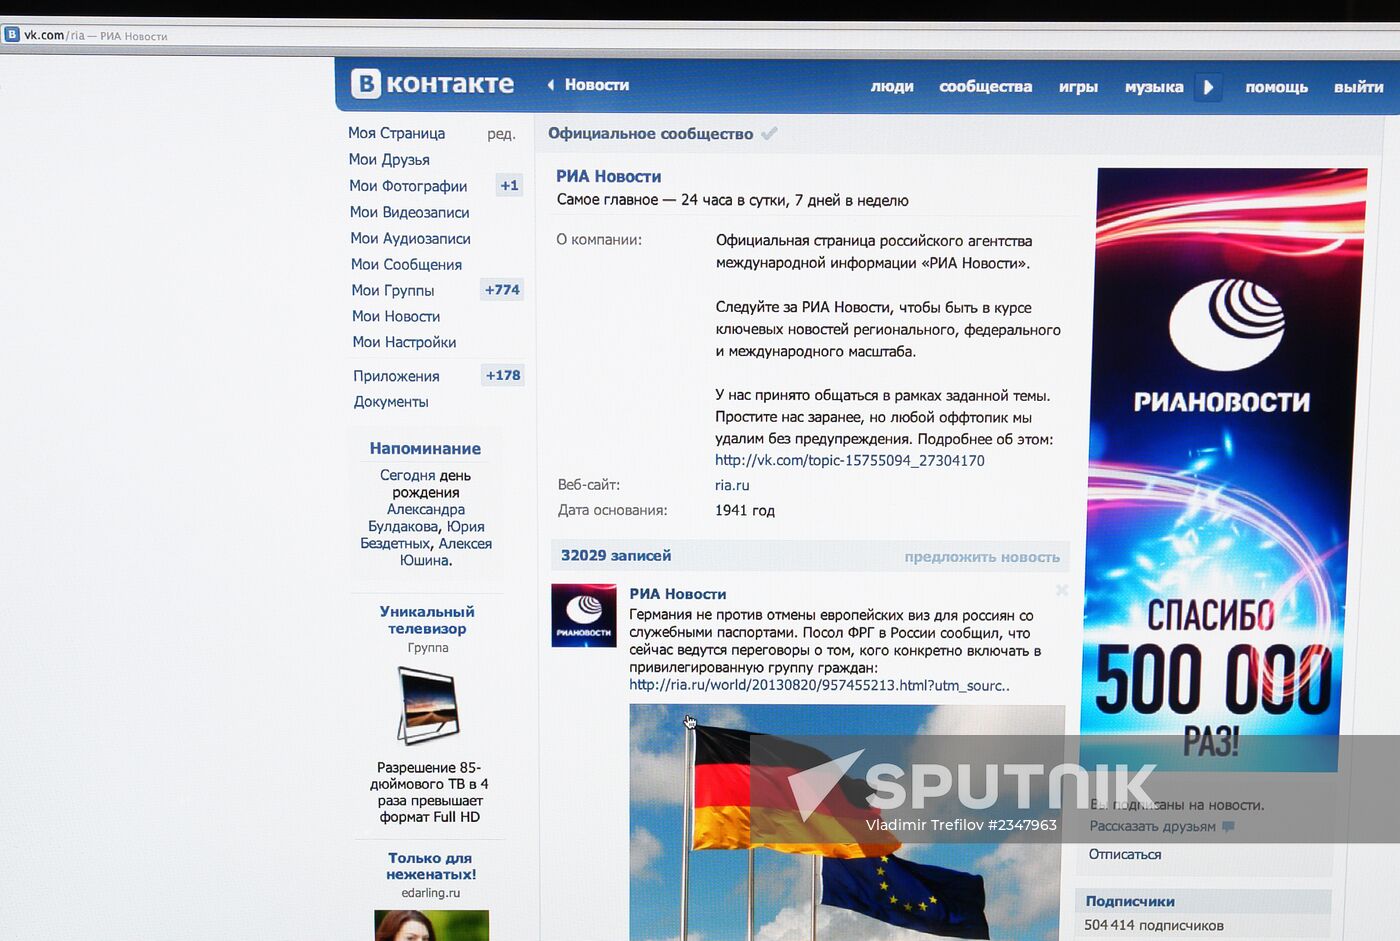Open the люди header menu item

892,87
